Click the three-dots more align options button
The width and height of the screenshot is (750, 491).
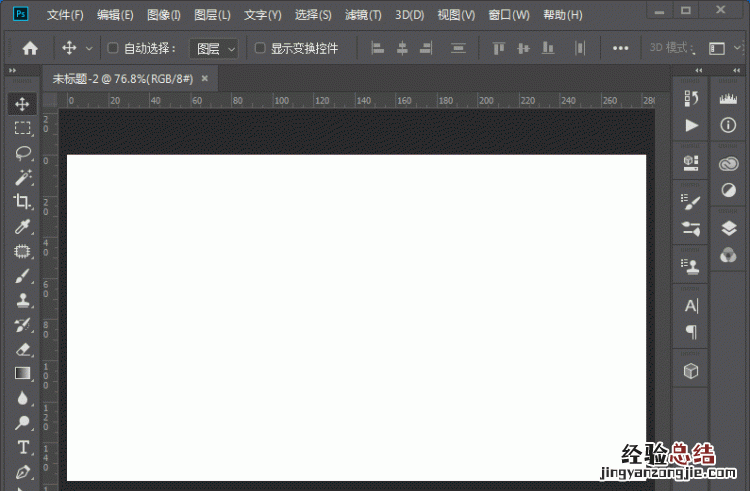620,48
